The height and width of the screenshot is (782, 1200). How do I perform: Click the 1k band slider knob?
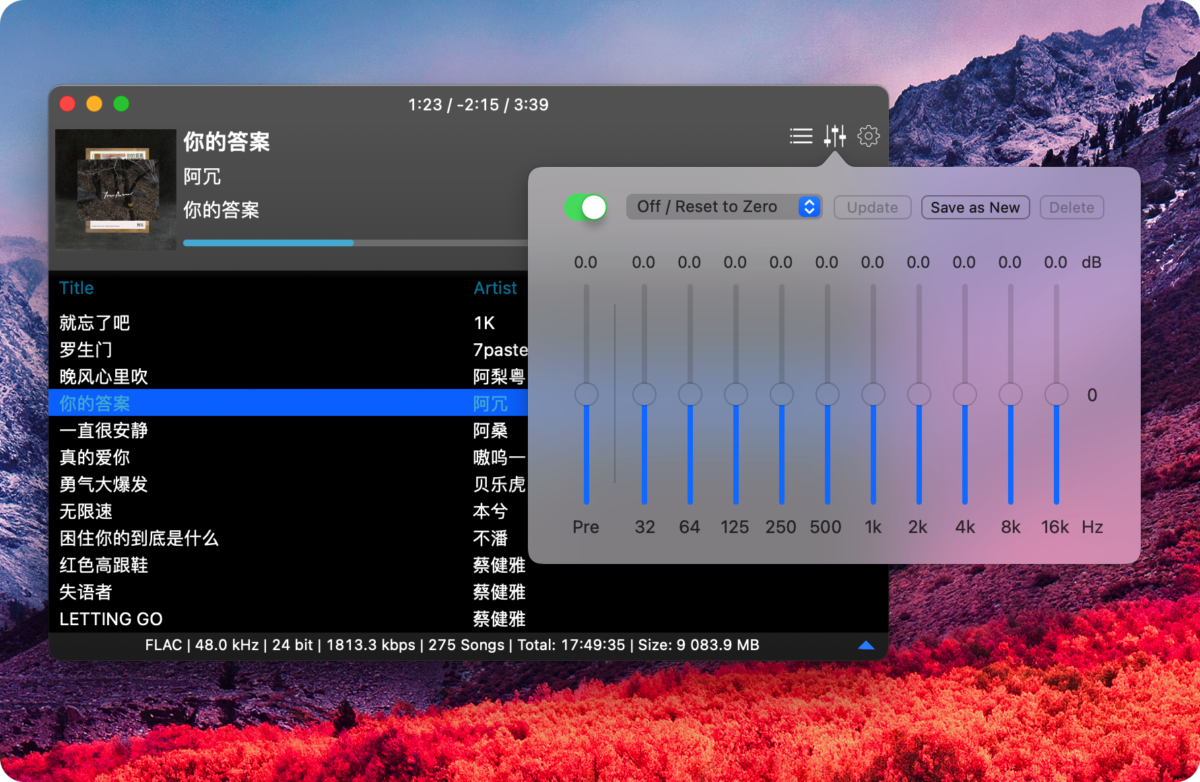click(873, 394)
